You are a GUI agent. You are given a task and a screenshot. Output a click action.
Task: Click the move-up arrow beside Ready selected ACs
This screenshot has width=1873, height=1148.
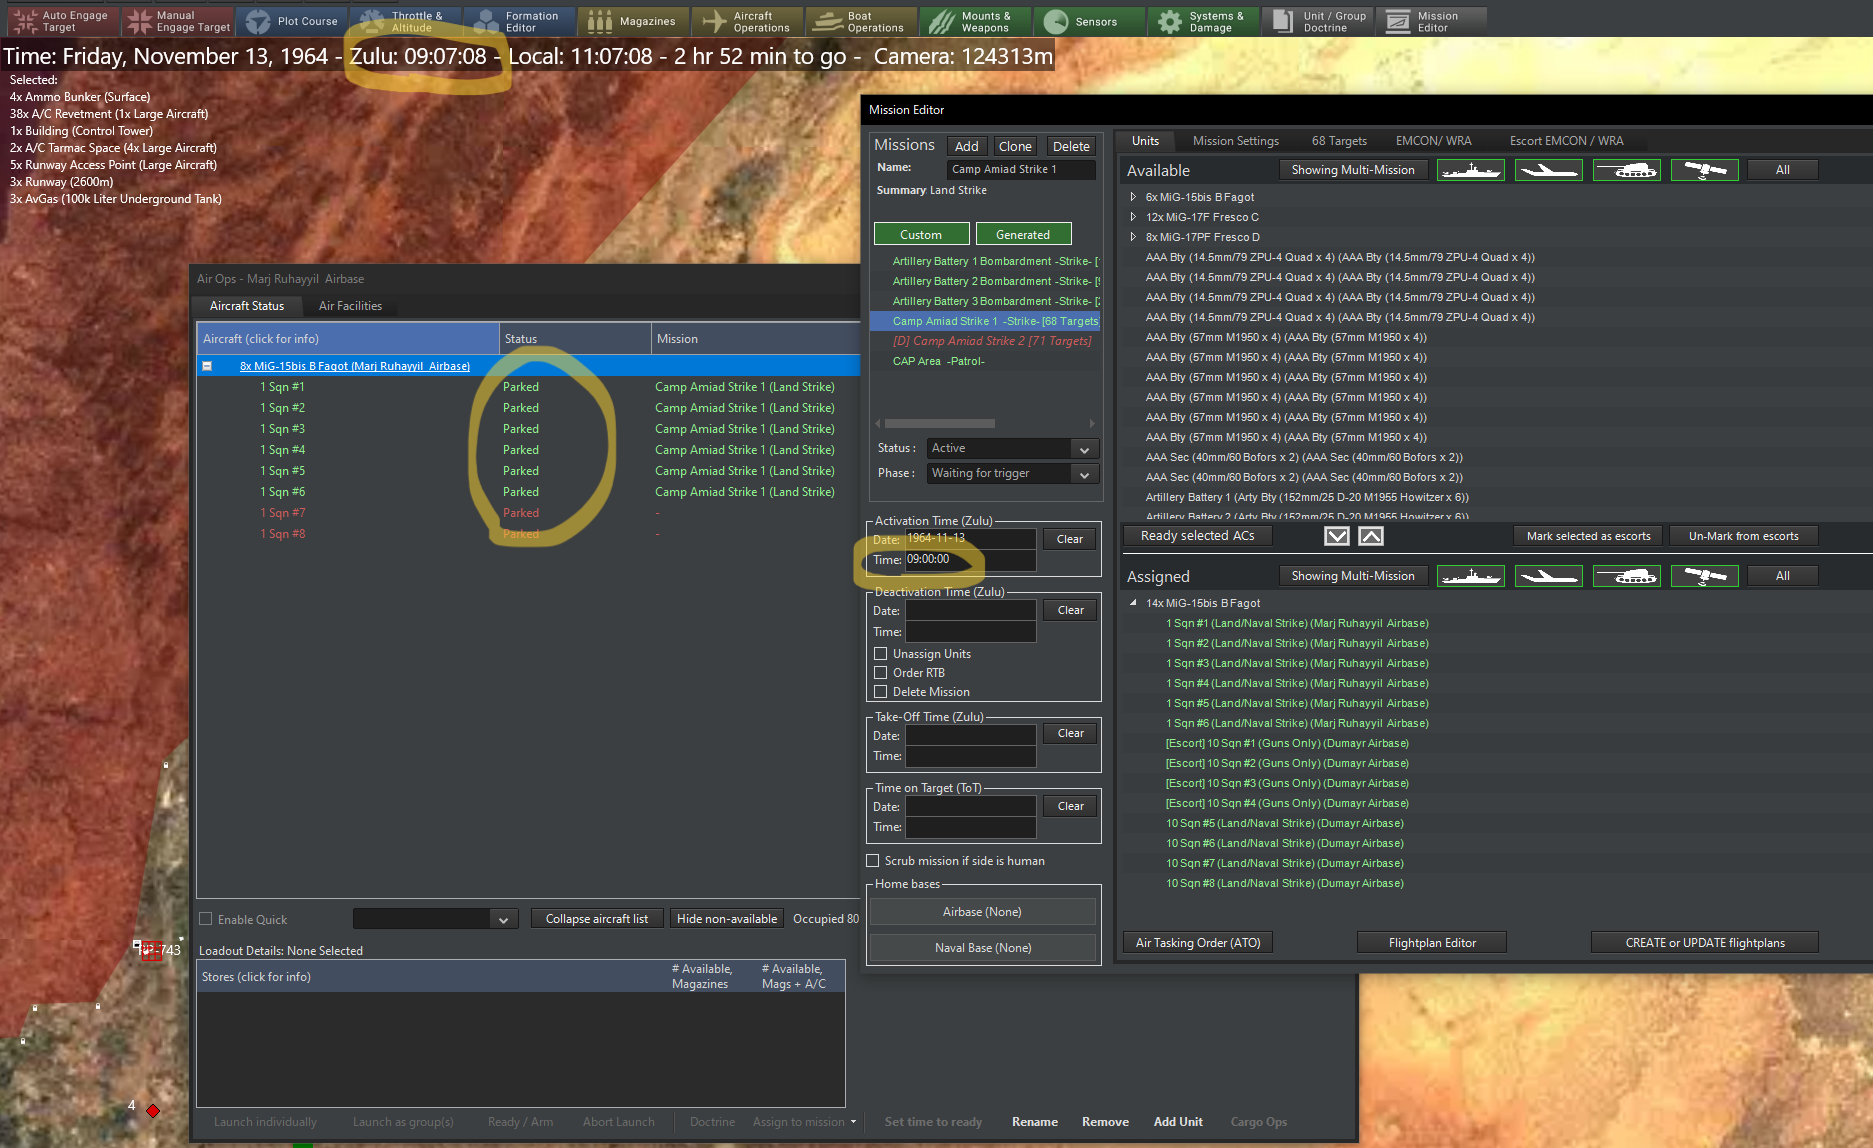tap(1371, 536)
